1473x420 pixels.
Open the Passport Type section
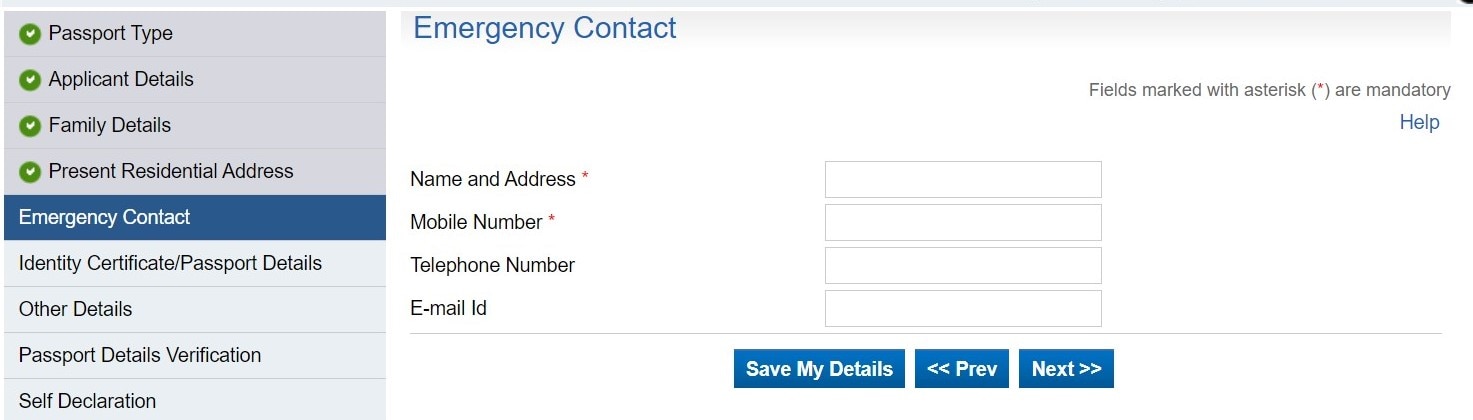tap(110, 34)
